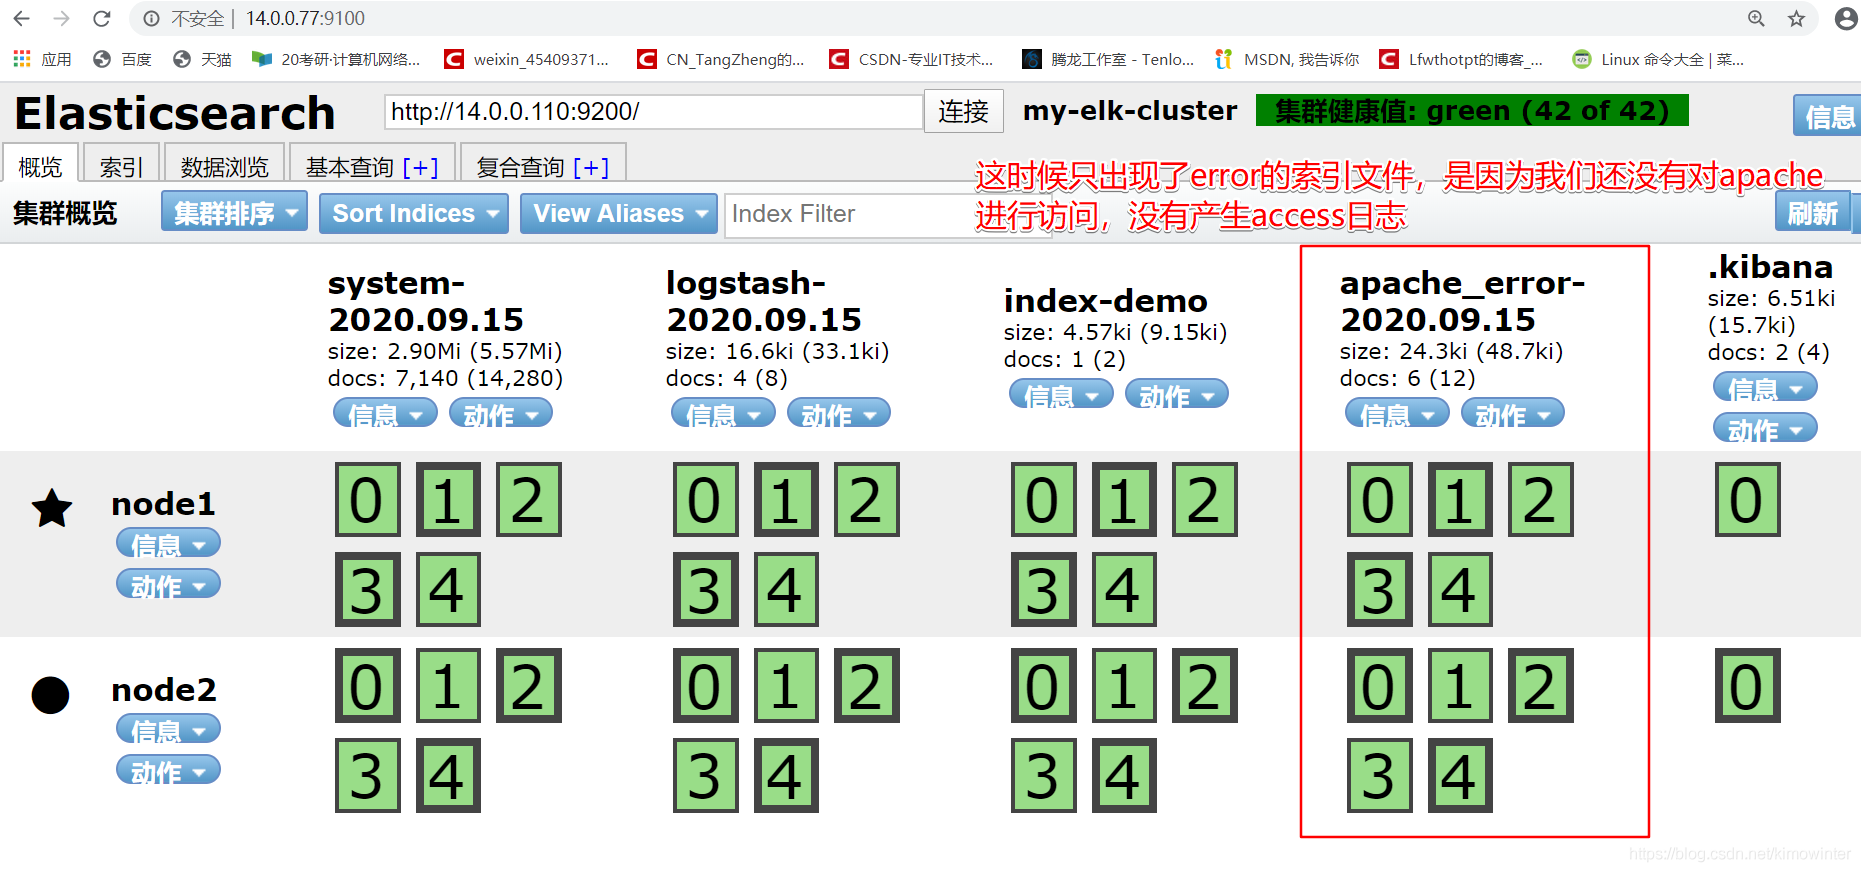
Task: Click the my-elk-cluster cluster name
Action: tap(1130, 110)
